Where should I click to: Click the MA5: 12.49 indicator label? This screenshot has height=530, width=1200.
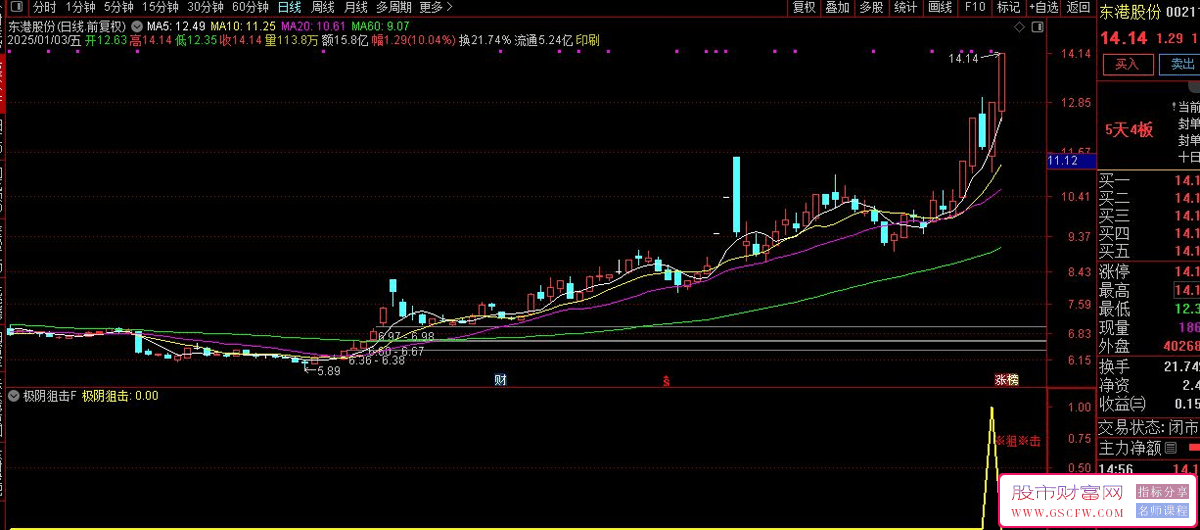[176, 26]
